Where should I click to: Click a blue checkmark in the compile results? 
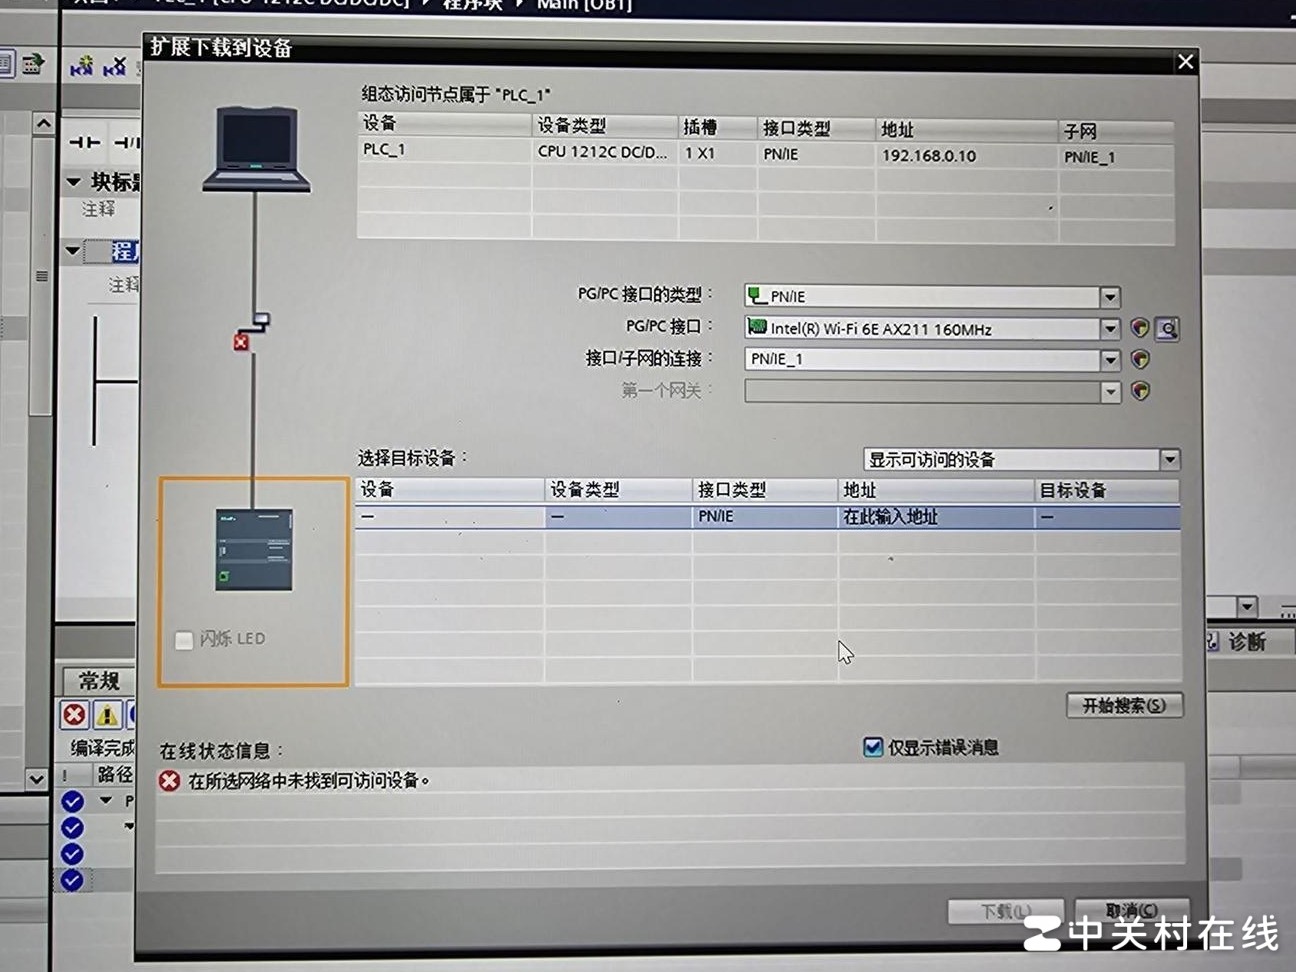coord(71,801)
